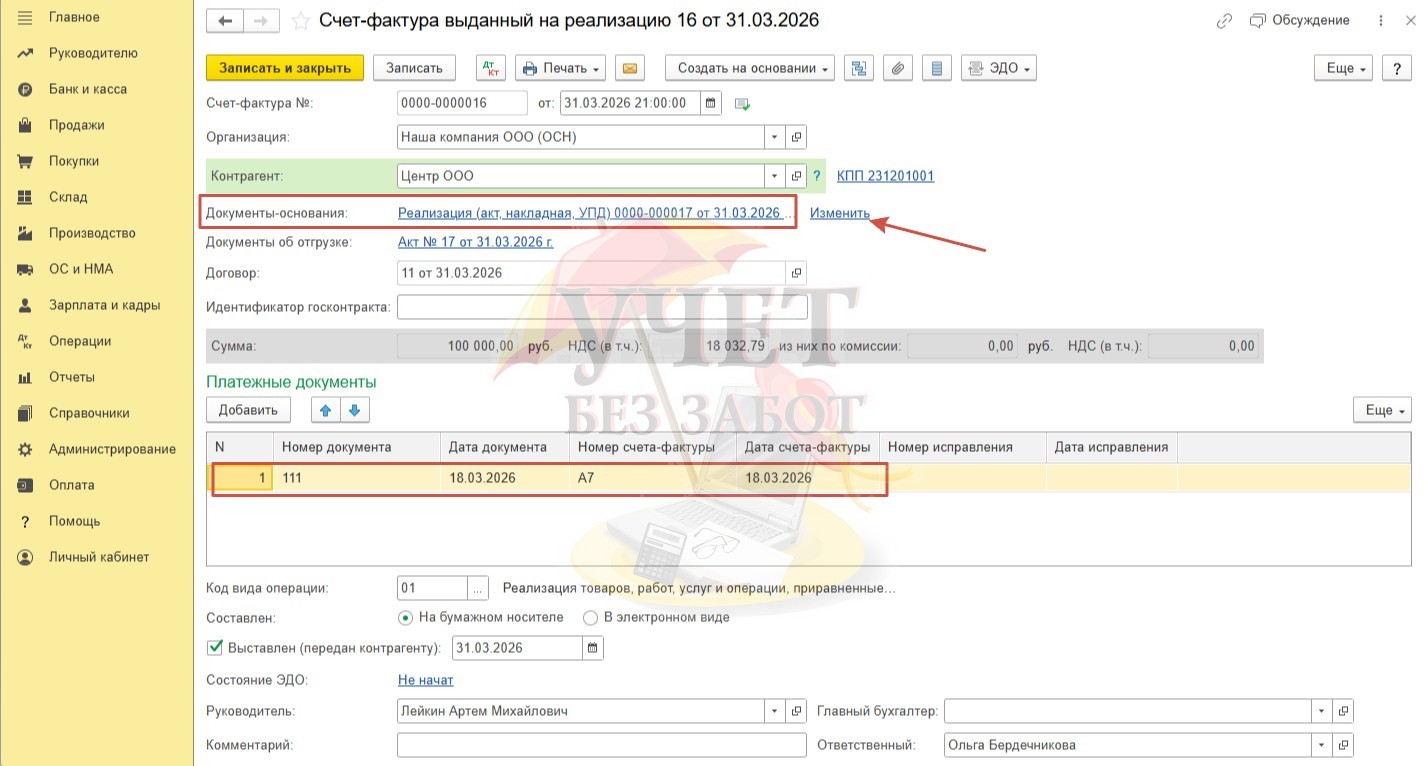
Task: Move payment row down with arrow icon
Action: [x=356, y=410]
